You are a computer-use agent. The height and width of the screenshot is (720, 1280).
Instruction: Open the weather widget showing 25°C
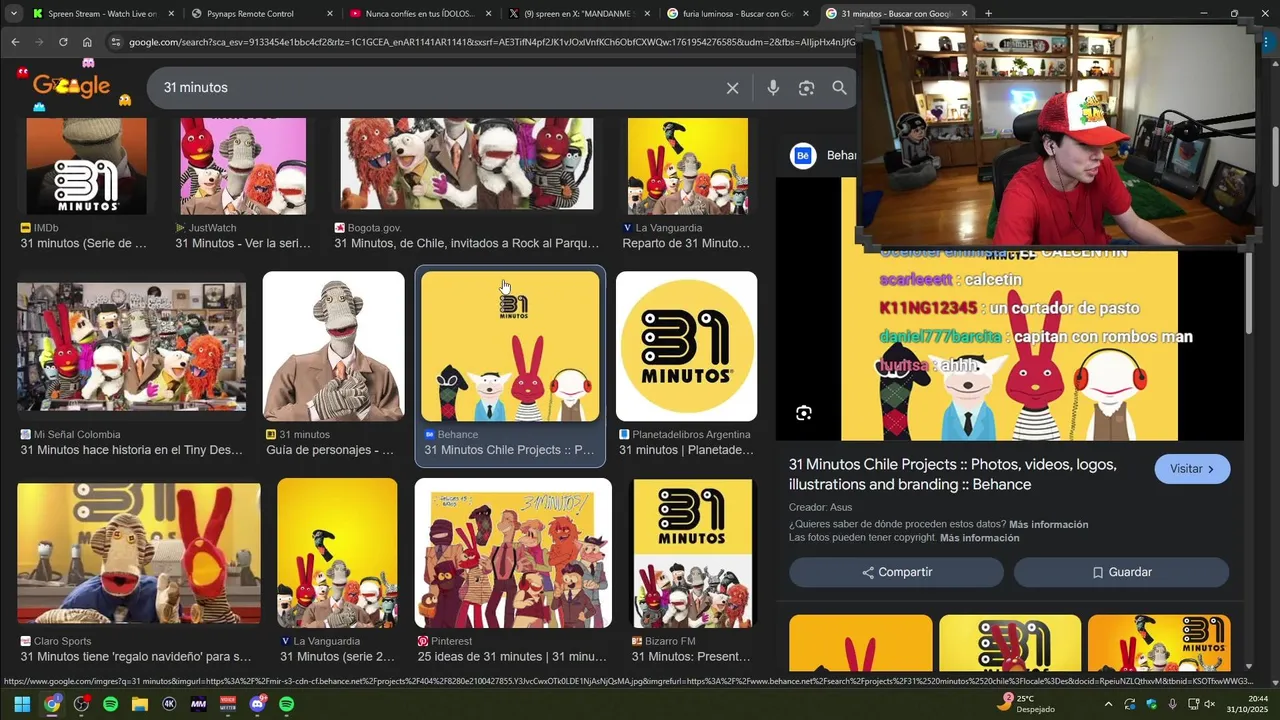[x=1027, y=703]
